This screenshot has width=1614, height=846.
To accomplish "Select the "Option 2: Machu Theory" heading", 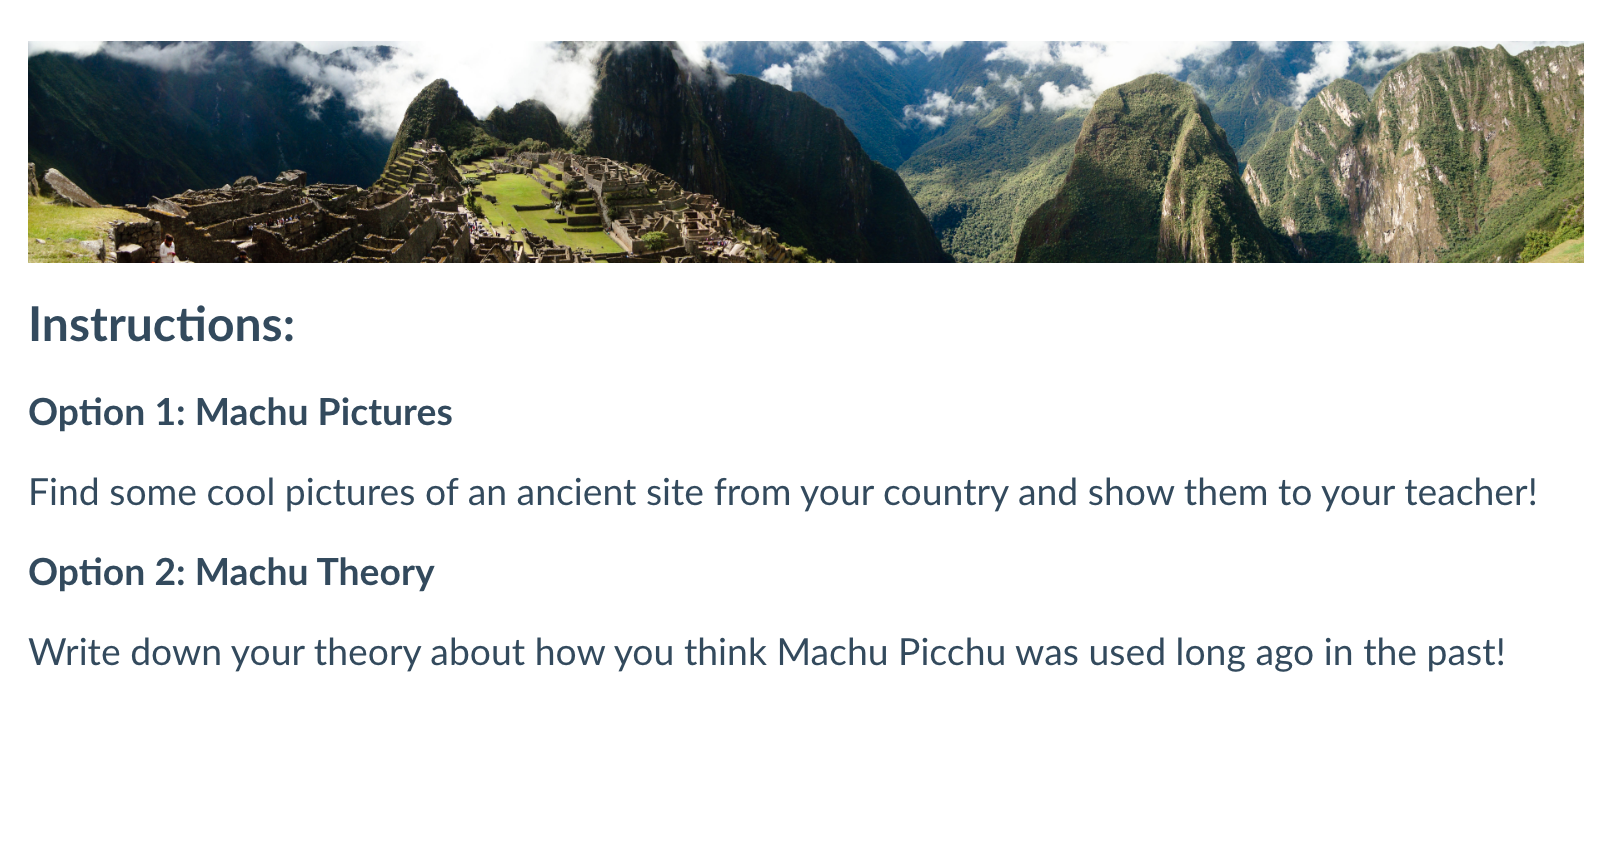I will pos(231,573).
